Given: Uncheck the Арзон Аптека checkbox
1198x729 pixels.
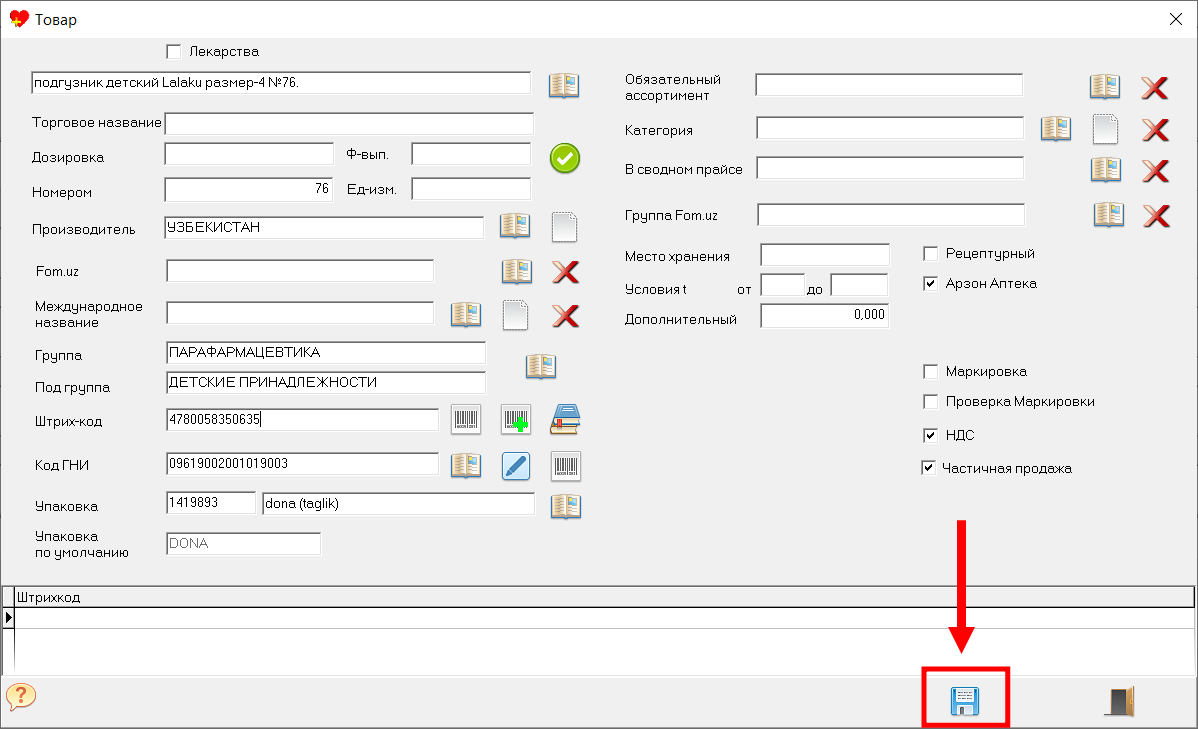Looking at the screenshot, I should tap(931, 284).
